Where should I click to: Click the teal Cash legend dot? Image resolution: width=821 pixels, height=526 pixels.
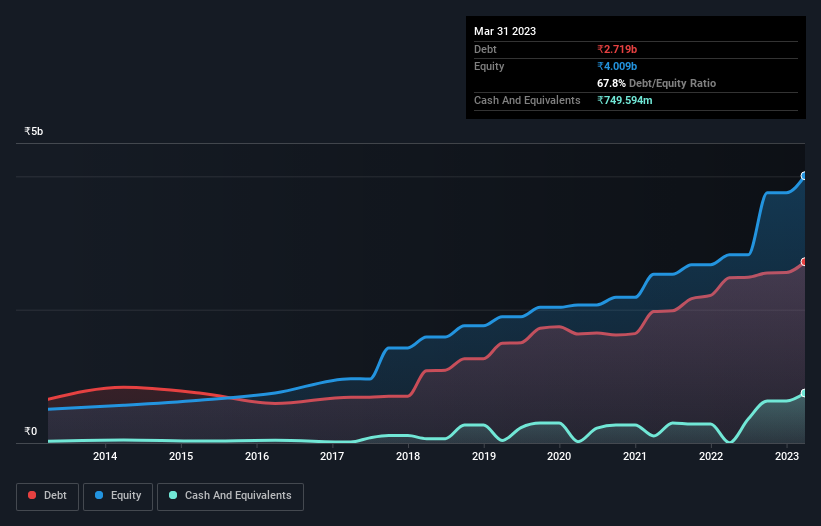[x=173, y=495]
